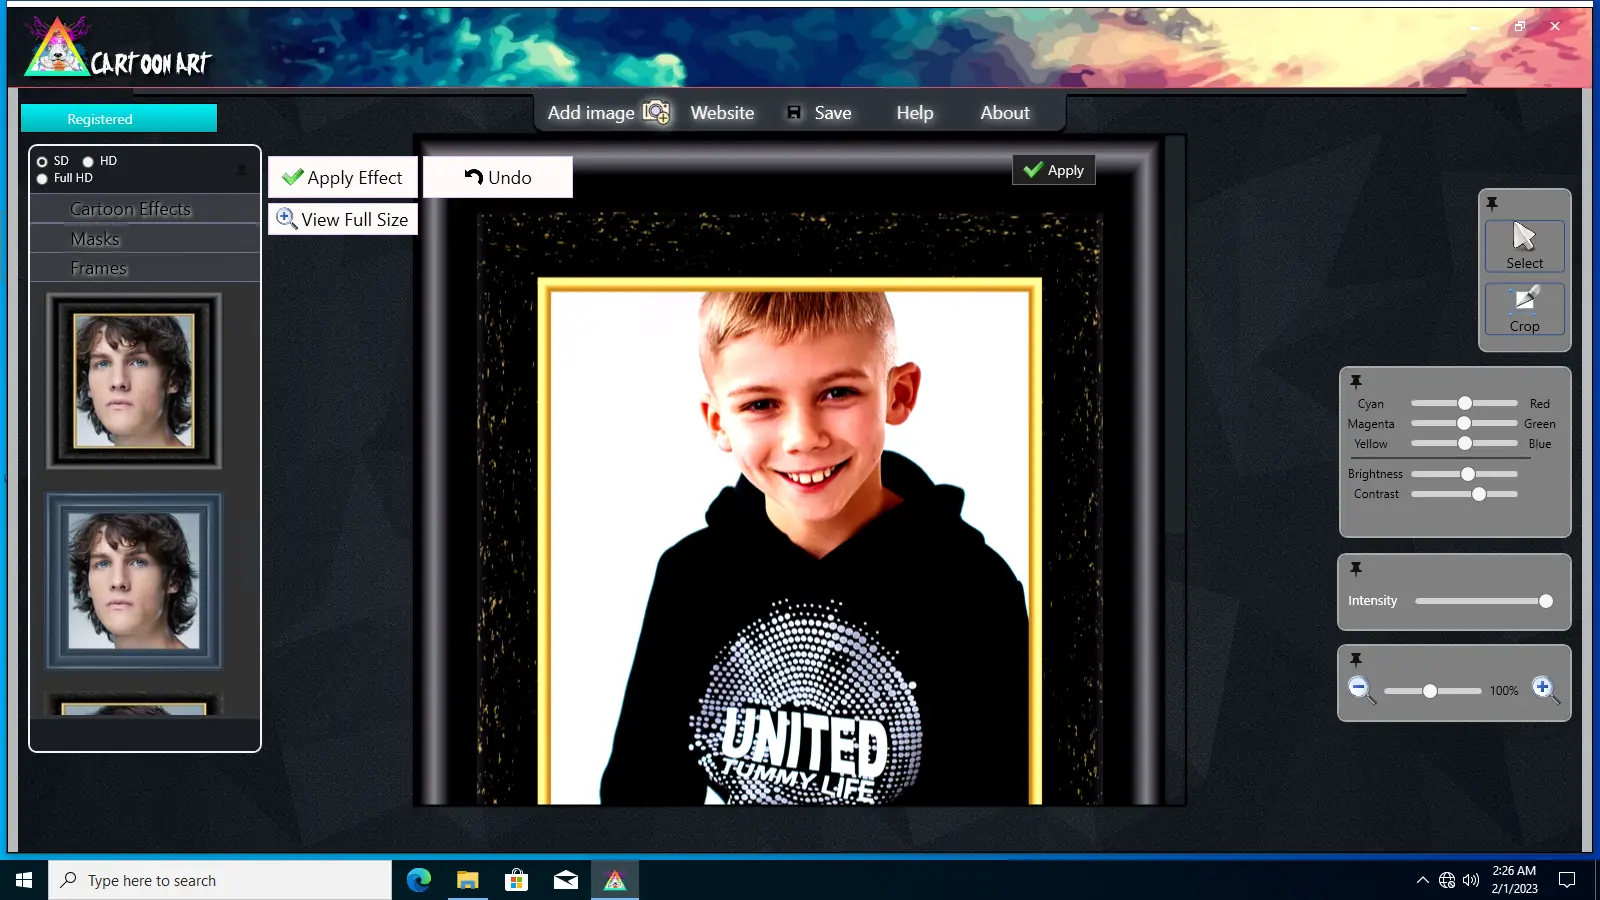Adjust the Brightness slider
The height and width of the screenshot is (900, 1600).
click(x=1464, y=474)
